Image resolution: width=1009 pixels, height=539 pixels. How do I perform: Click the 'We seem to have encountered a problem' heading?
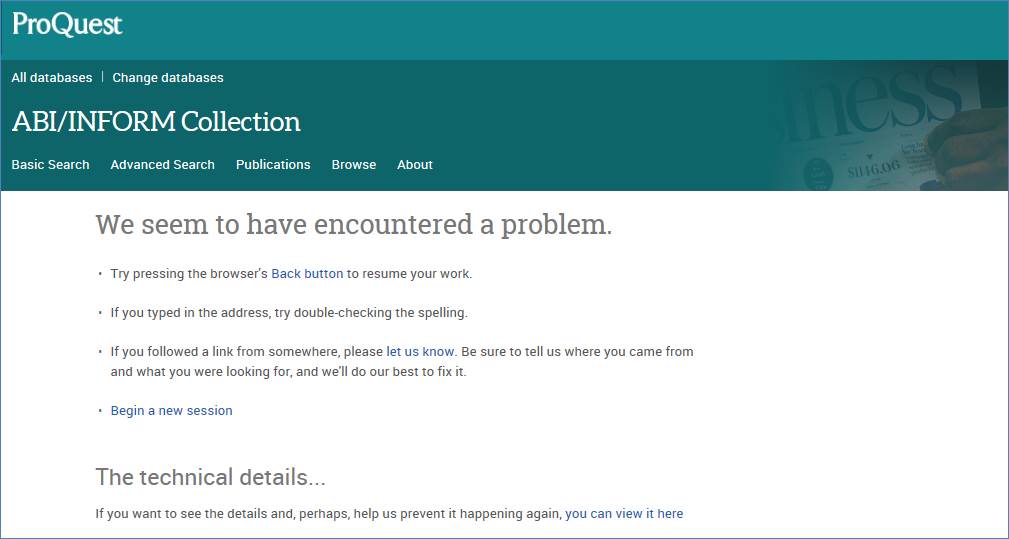tap(353, 225)
